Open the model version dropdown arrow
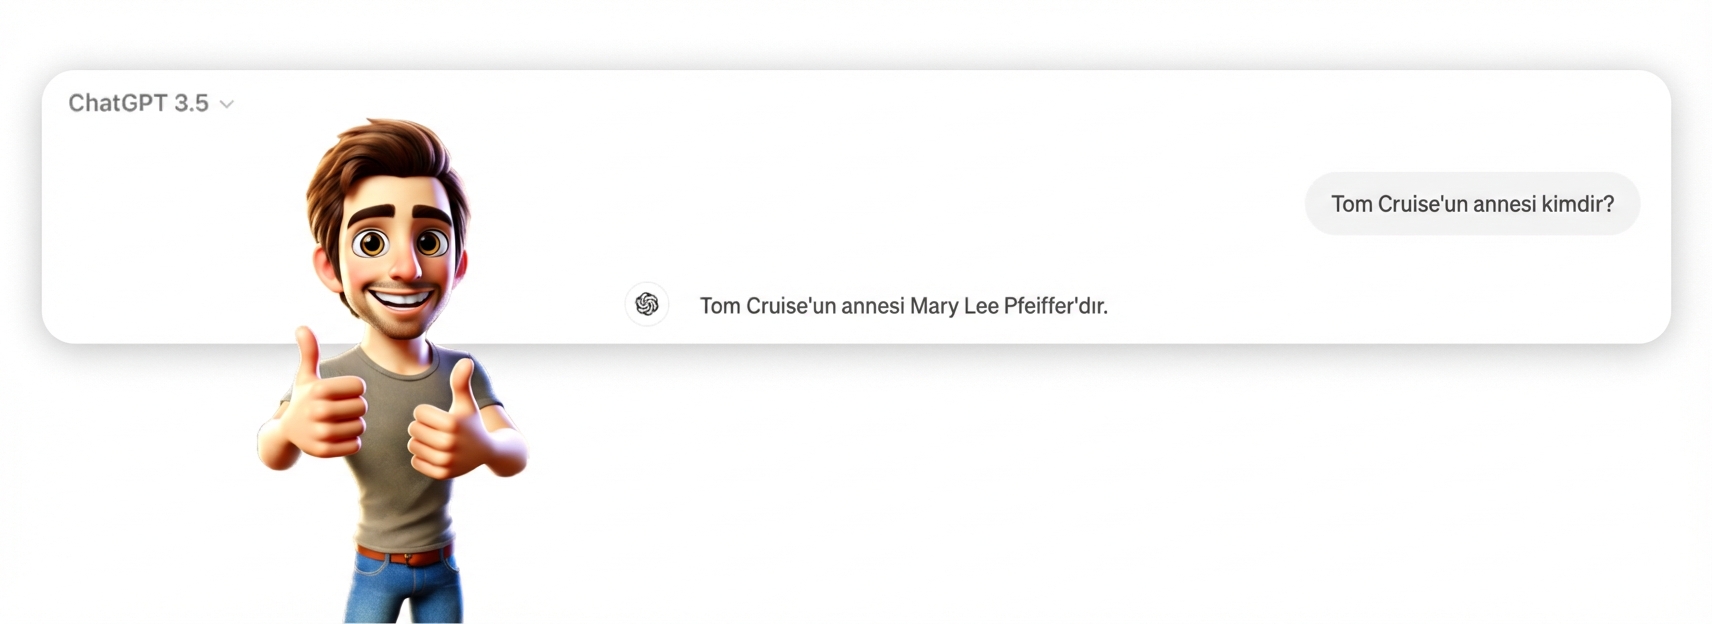The height and width of the screenshot is (624, 1712). click(226, 103)
